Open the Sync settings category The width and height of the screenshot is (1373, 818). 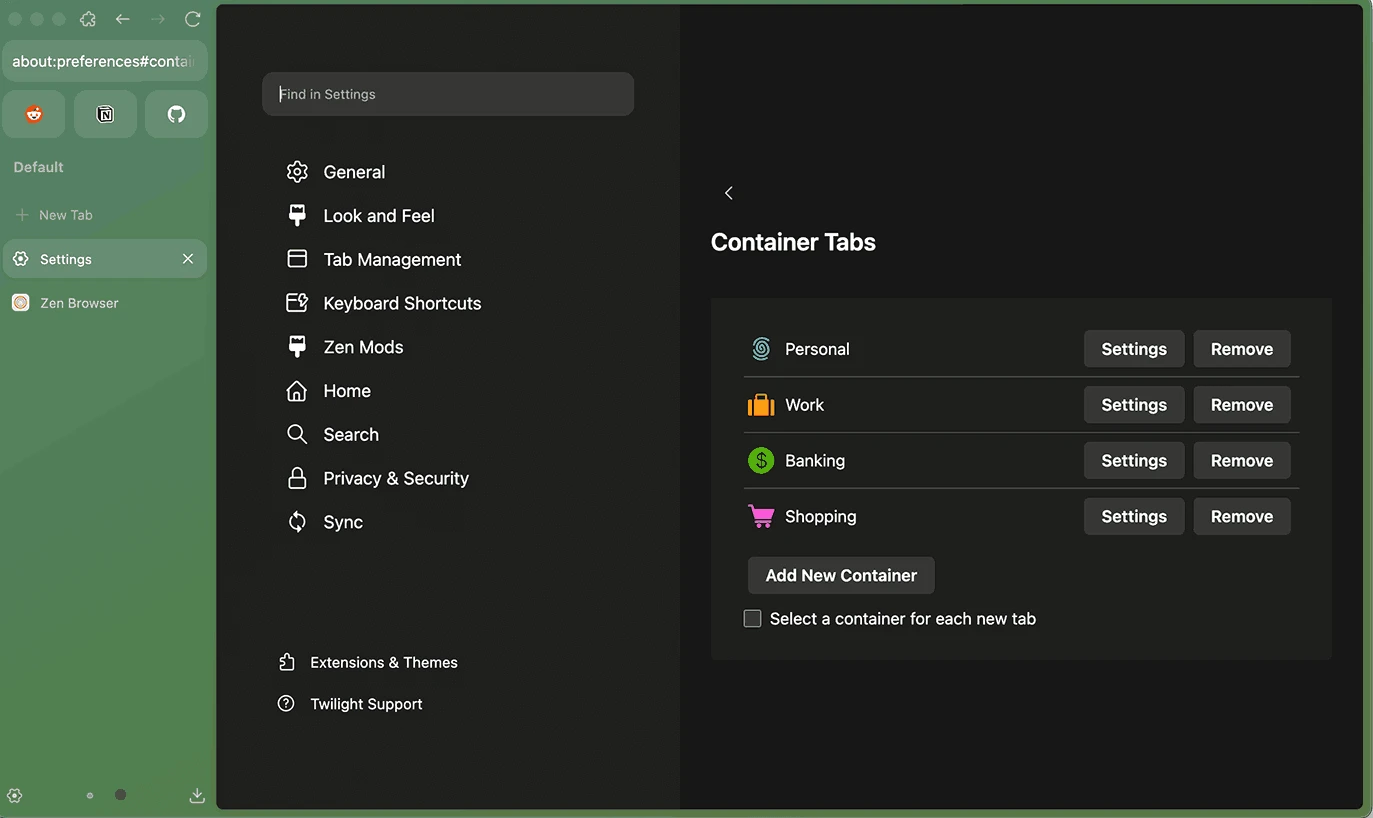click(324, 522)
